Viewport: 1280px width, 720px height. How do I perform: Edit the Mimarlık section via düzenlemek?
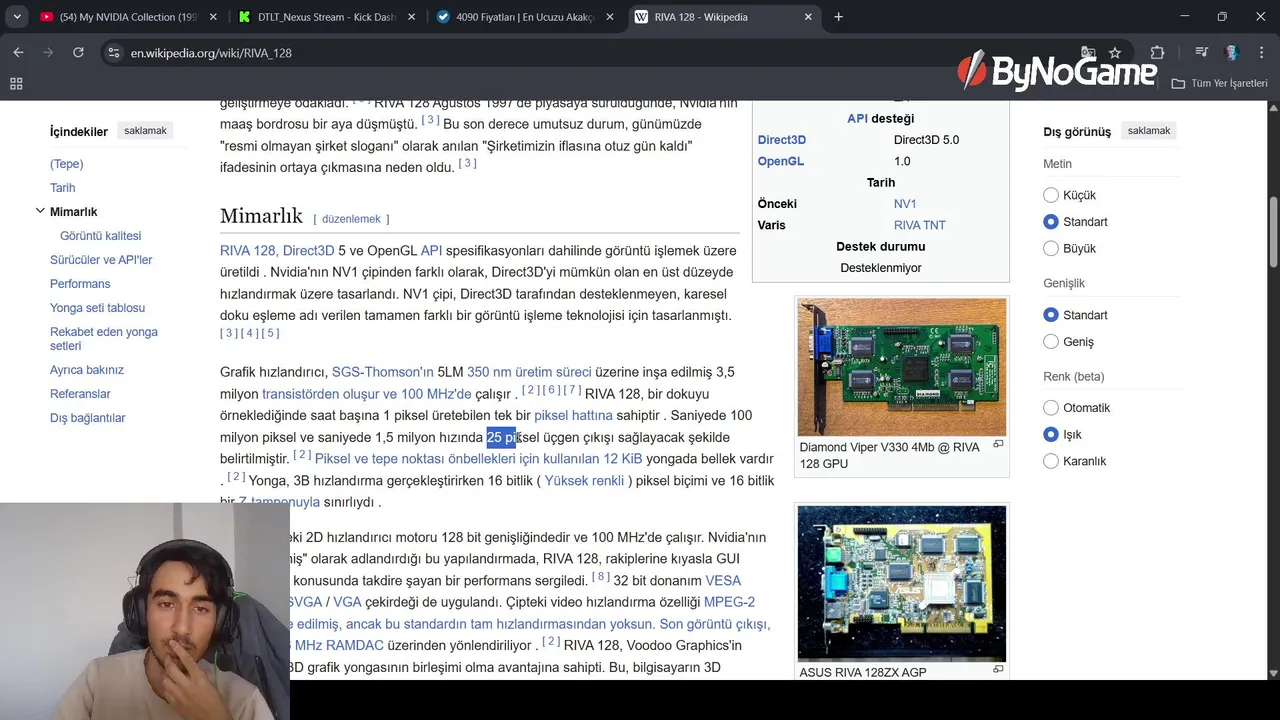351,219
